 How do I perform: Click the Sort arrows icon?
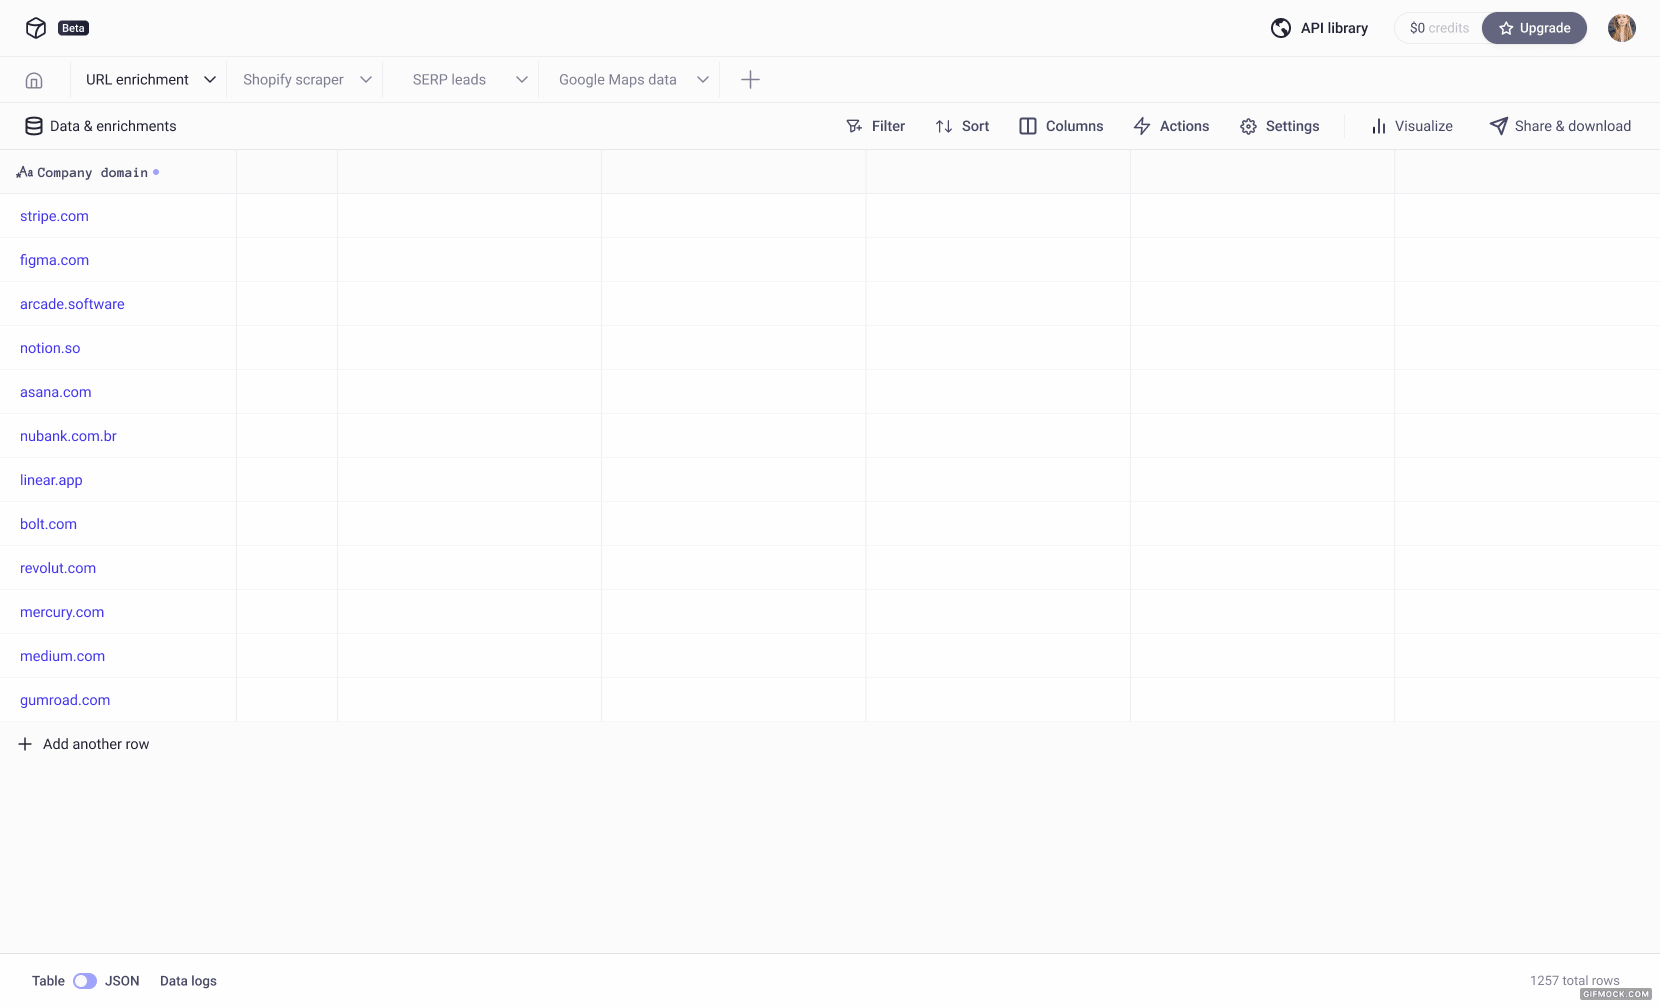point(944,126)
